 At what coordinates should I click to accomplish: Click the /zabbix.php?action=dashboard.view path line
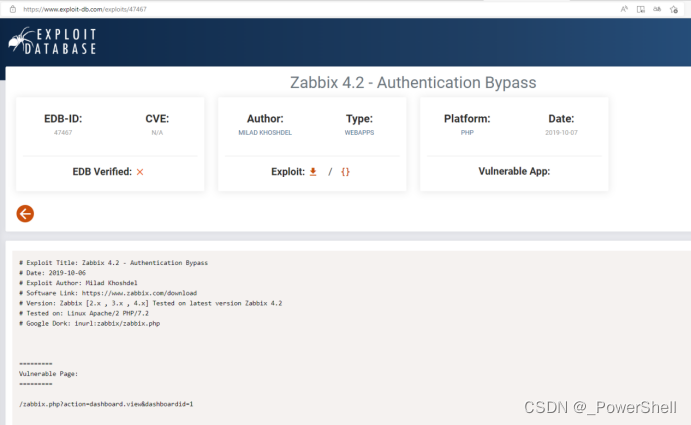(106, 404)
